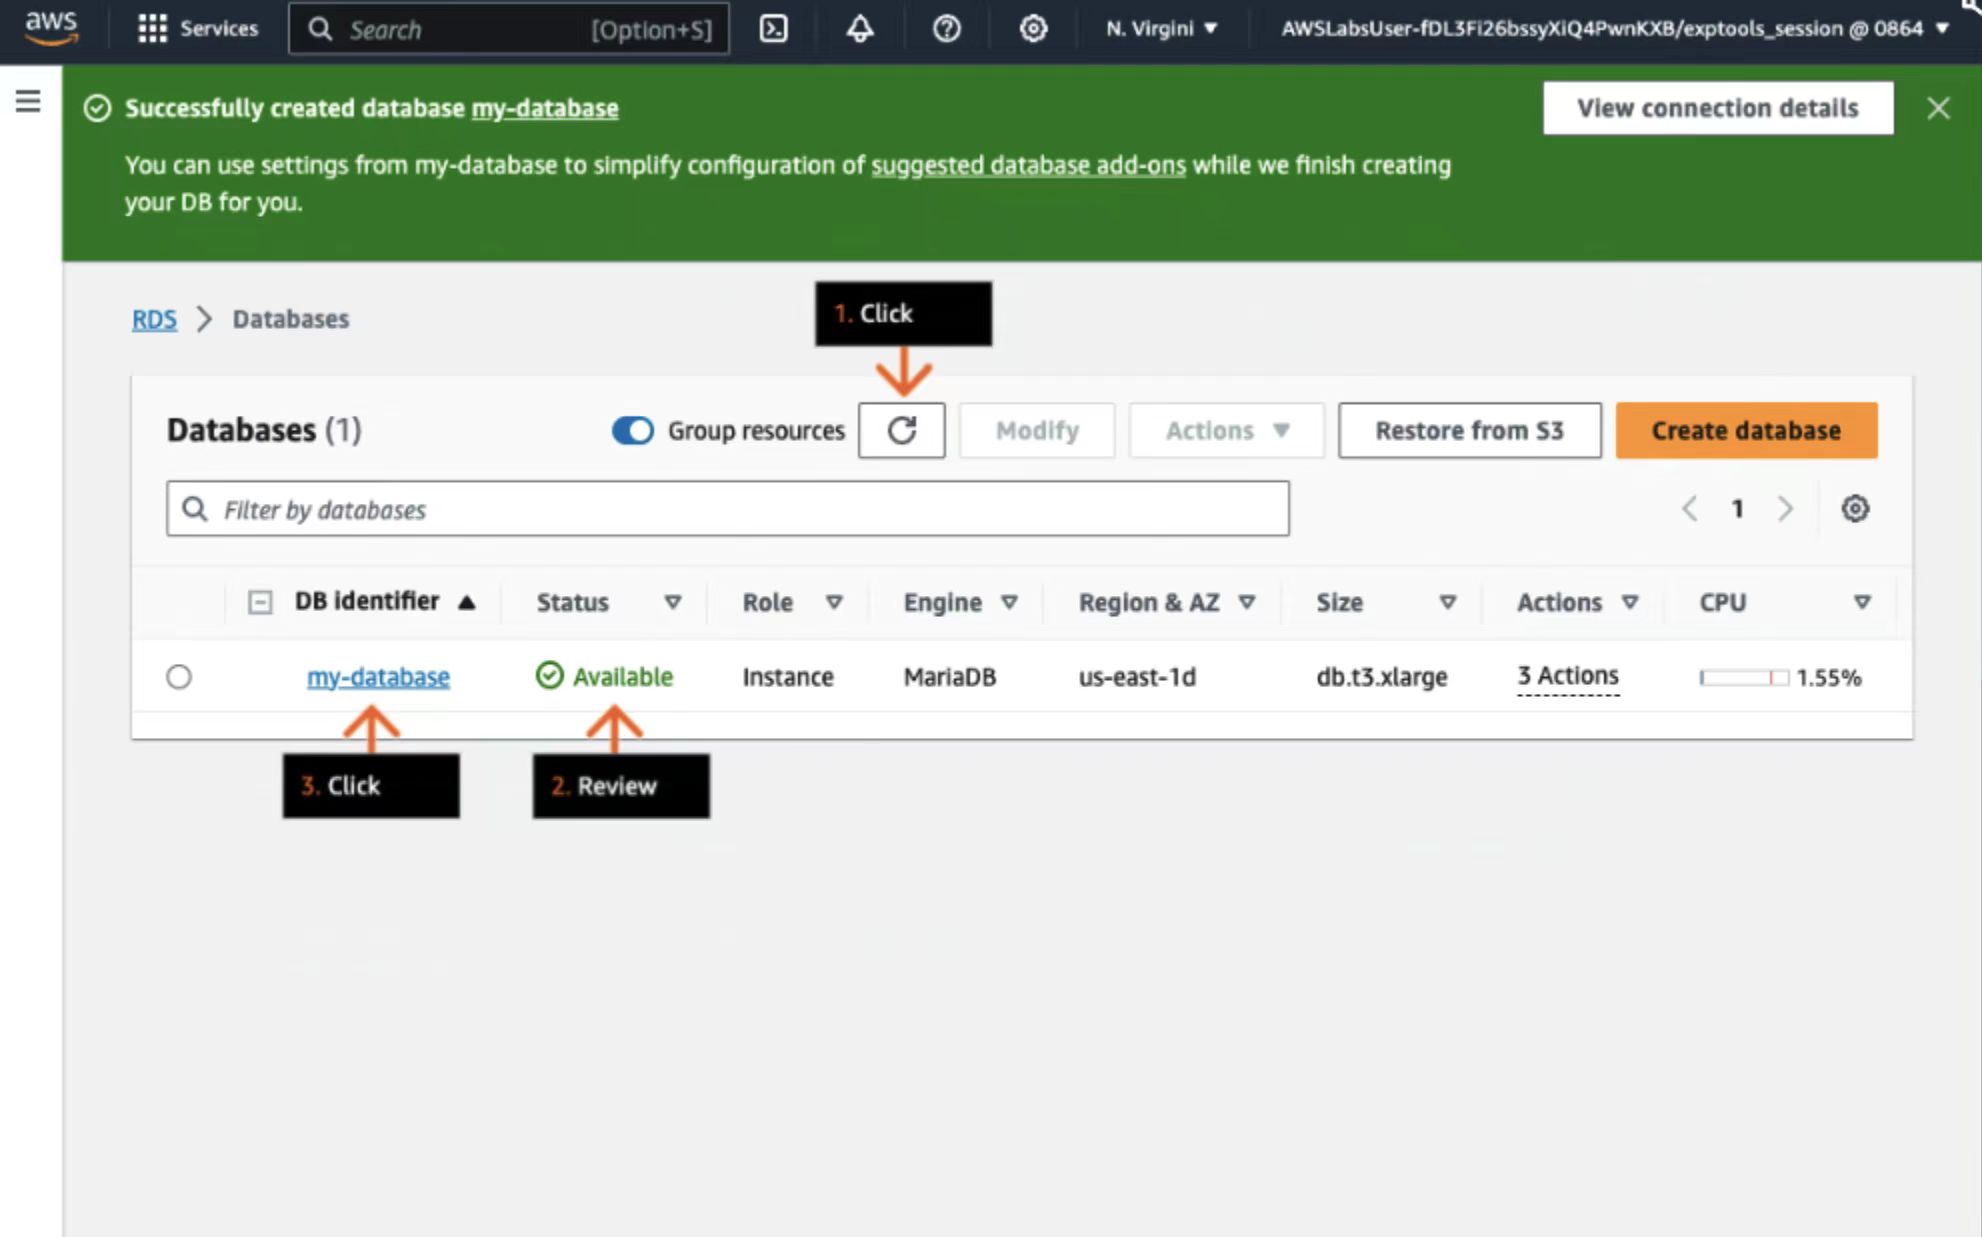Open the notifications bell
This screenshot has height=1237, width=1982.
860,29
